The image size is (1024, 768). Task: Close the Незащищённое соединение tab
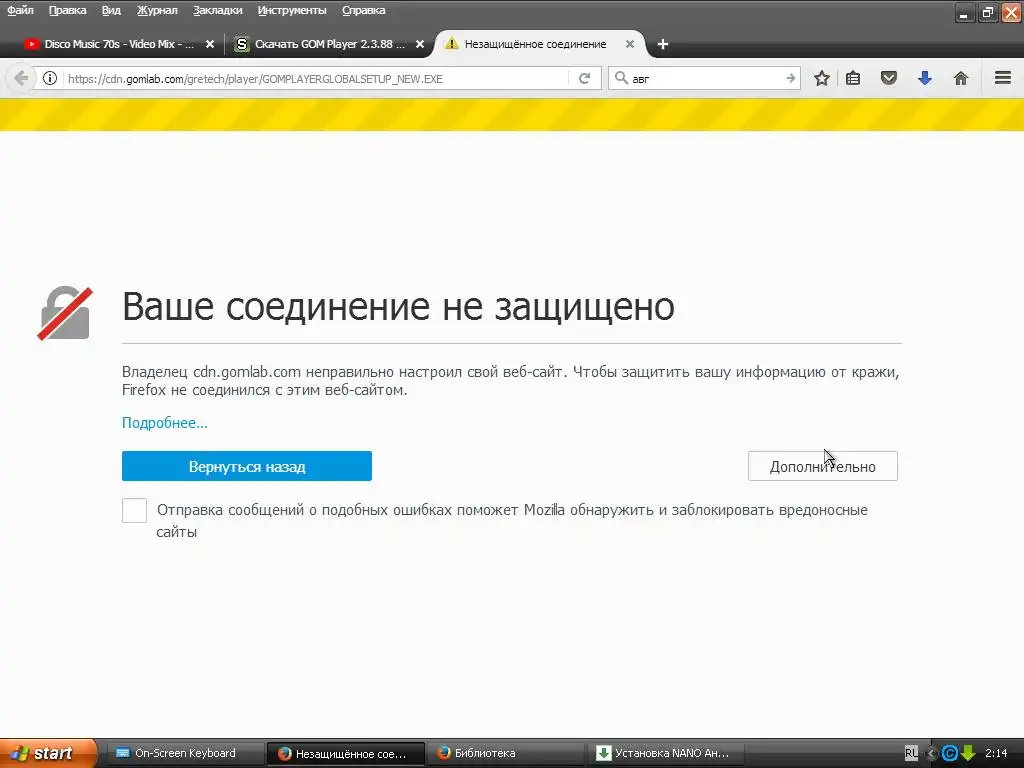click(630, 44)
